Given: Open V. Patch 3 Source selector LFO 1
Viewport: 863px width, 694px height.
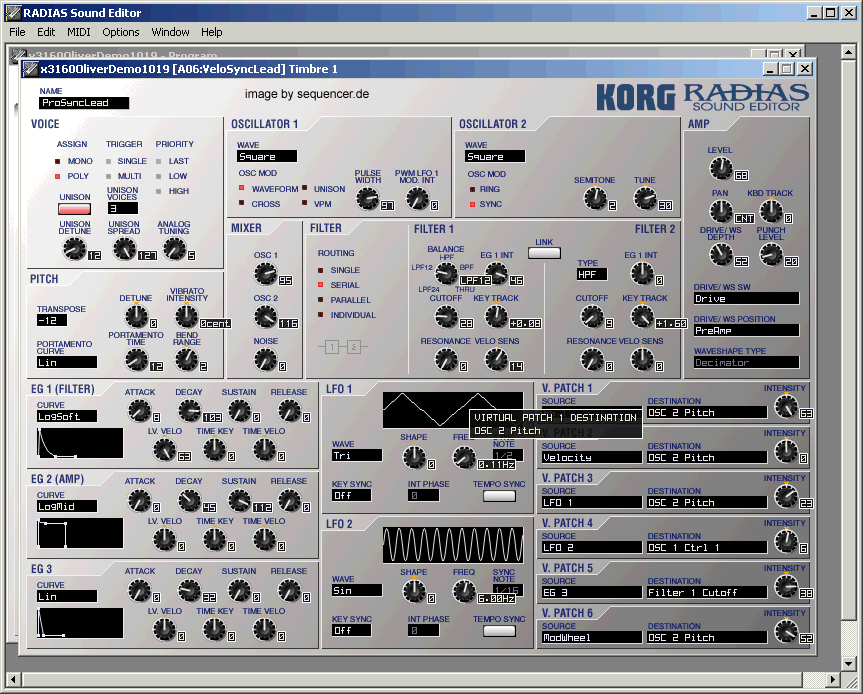Looking at the screenshot, I should 592,502.
